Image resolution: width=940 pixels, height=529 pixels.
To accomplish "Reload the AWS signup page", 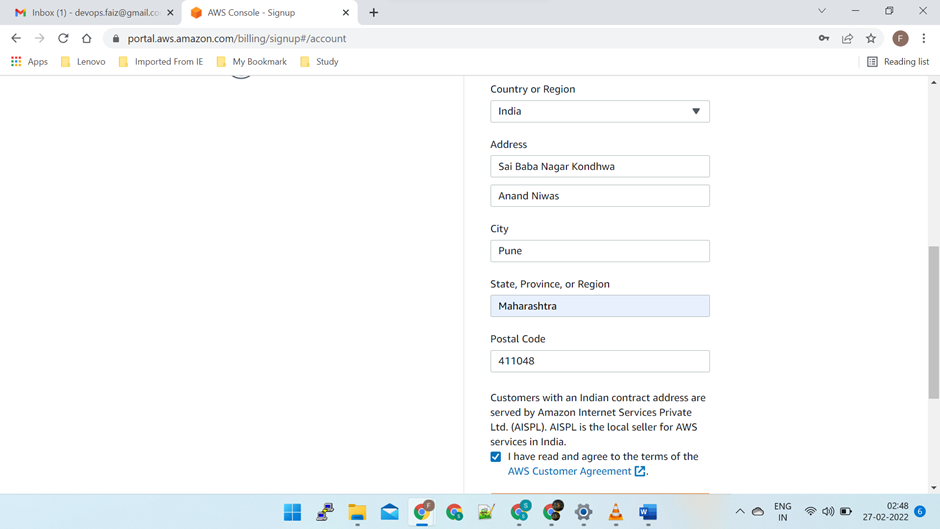I will click(x=63, y=38).
